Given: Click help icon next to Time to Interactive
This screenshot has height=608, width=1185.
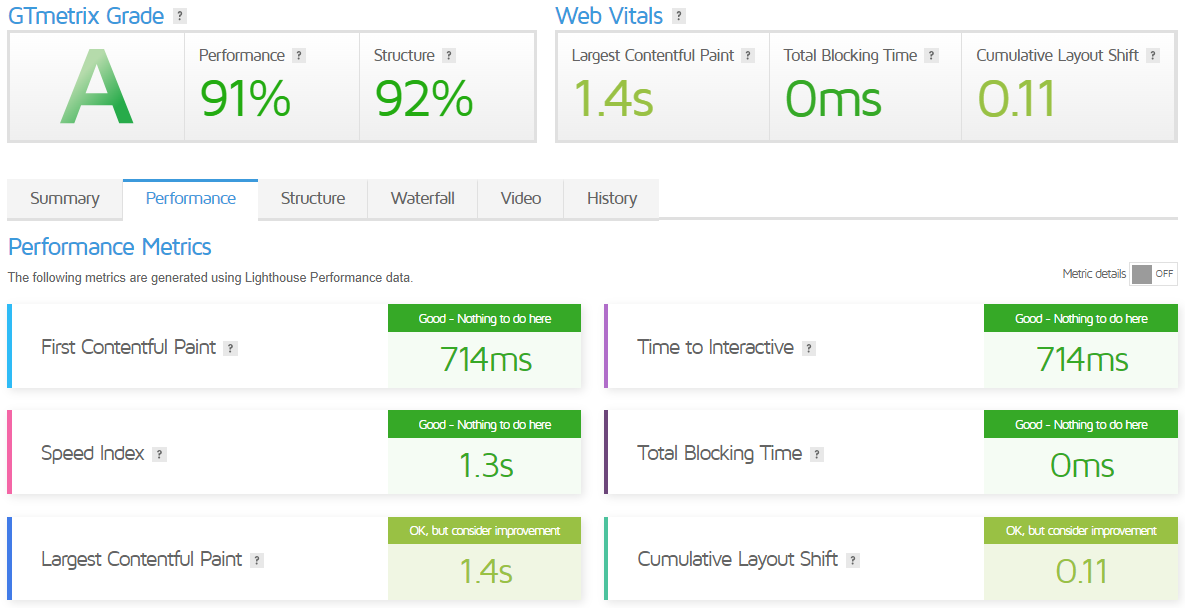Looking at the screenshot, I should 809,348.
